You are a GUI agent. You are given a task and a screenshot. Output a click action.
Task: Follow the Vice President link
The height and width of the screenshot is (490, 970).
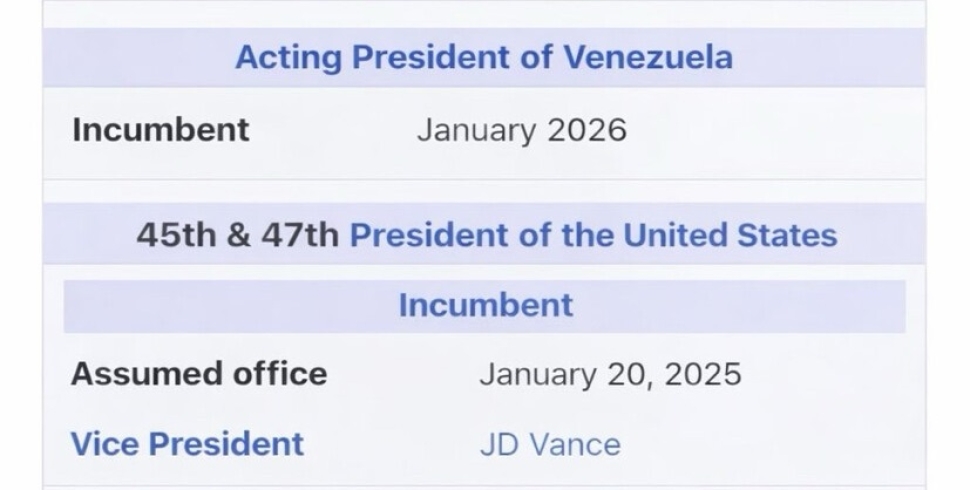coord(187,443)
